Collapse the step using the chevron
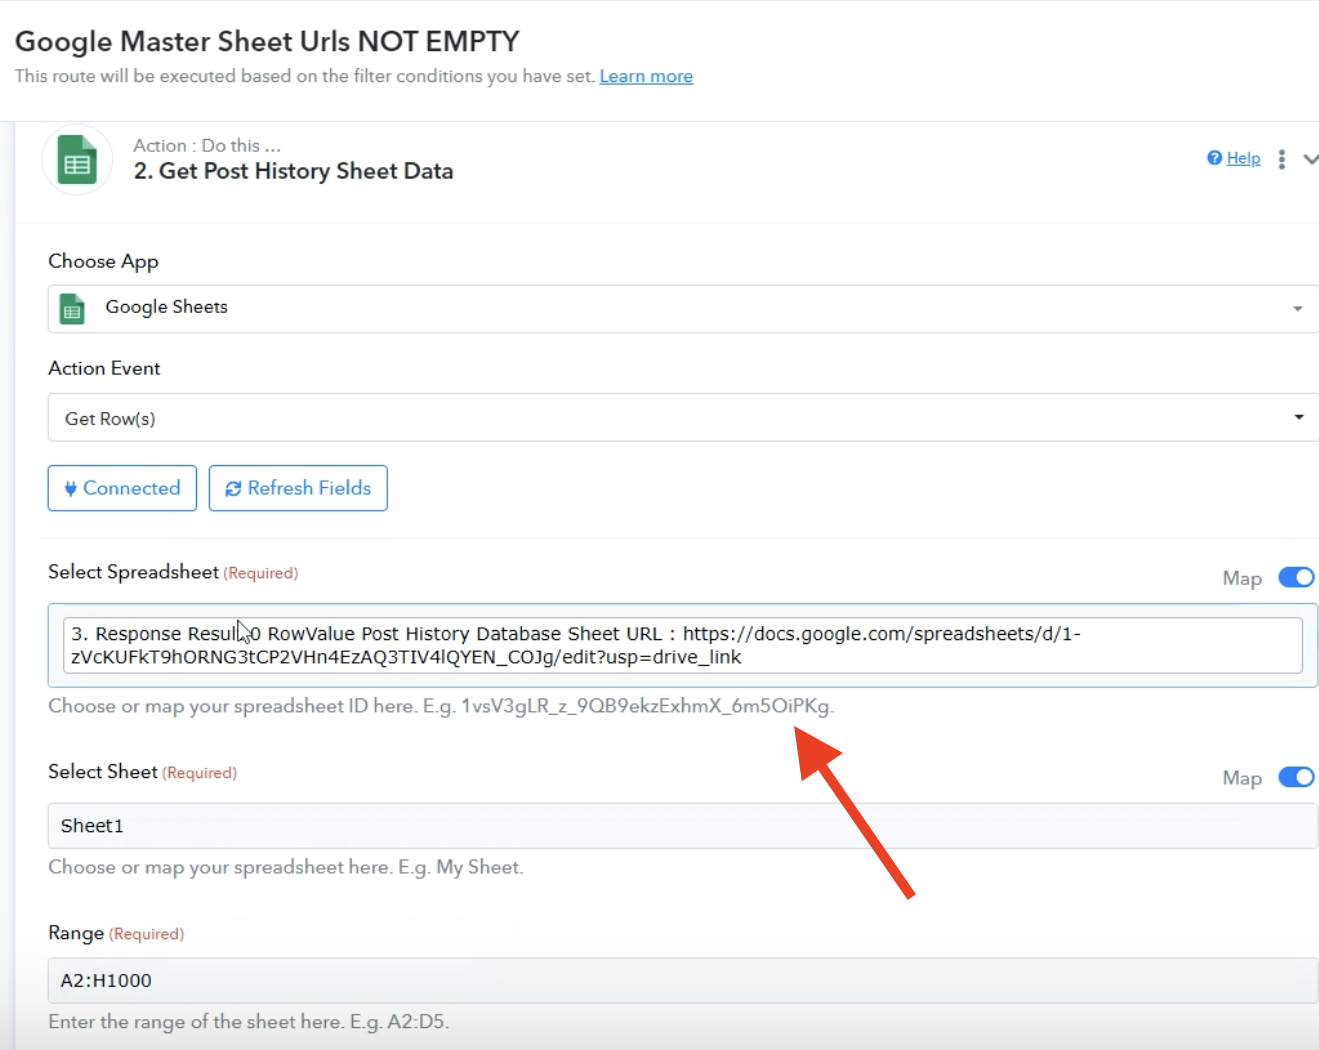 point(1310,160)
